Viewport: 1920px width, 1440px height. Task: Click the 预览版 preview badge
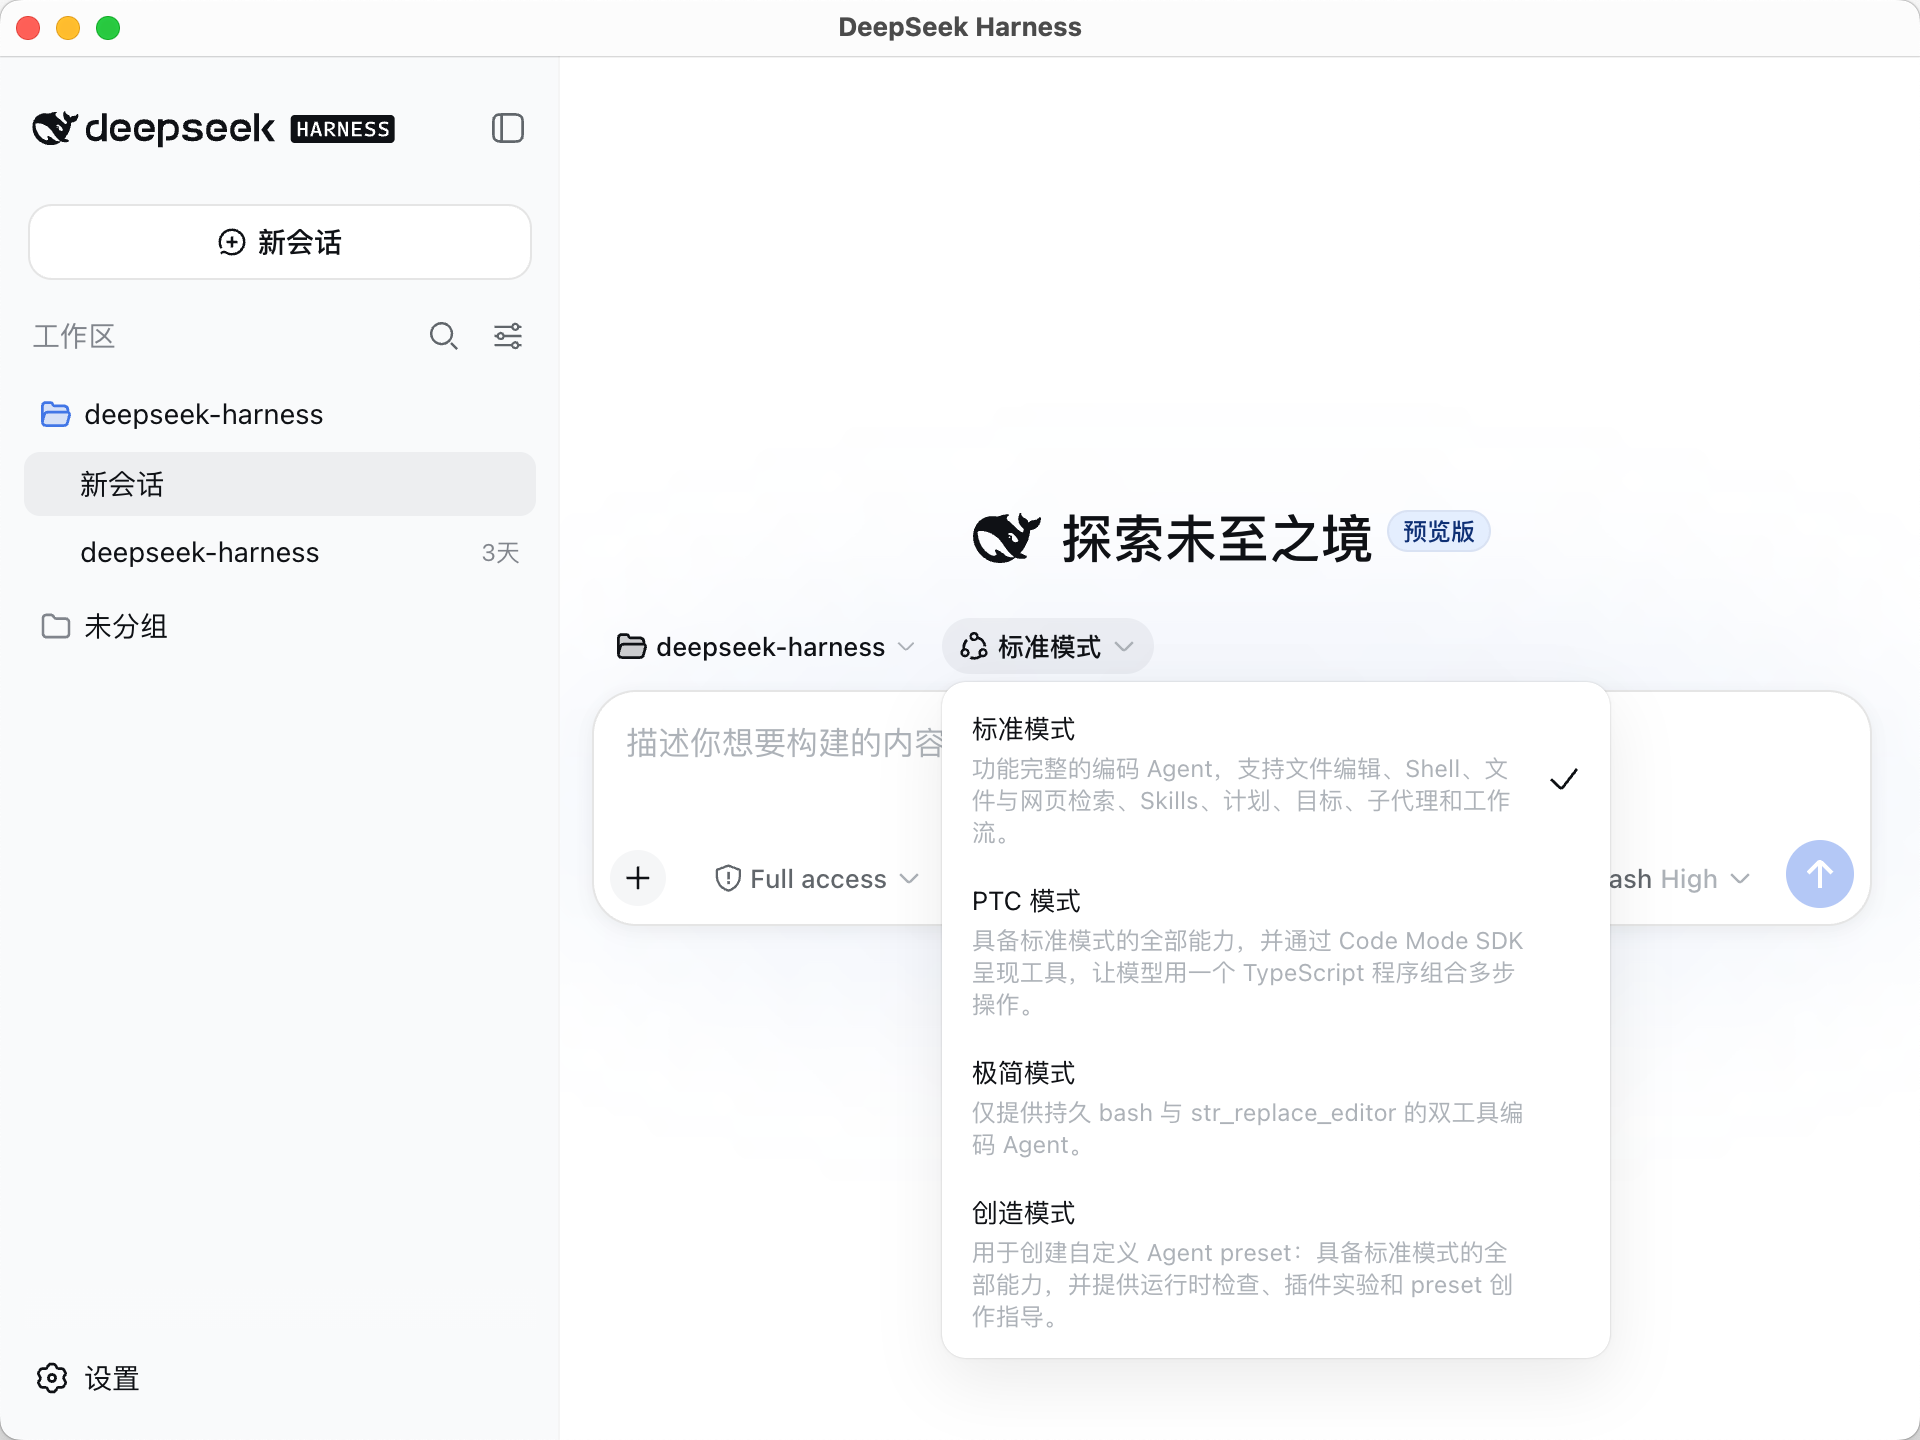coord(1438,531)
